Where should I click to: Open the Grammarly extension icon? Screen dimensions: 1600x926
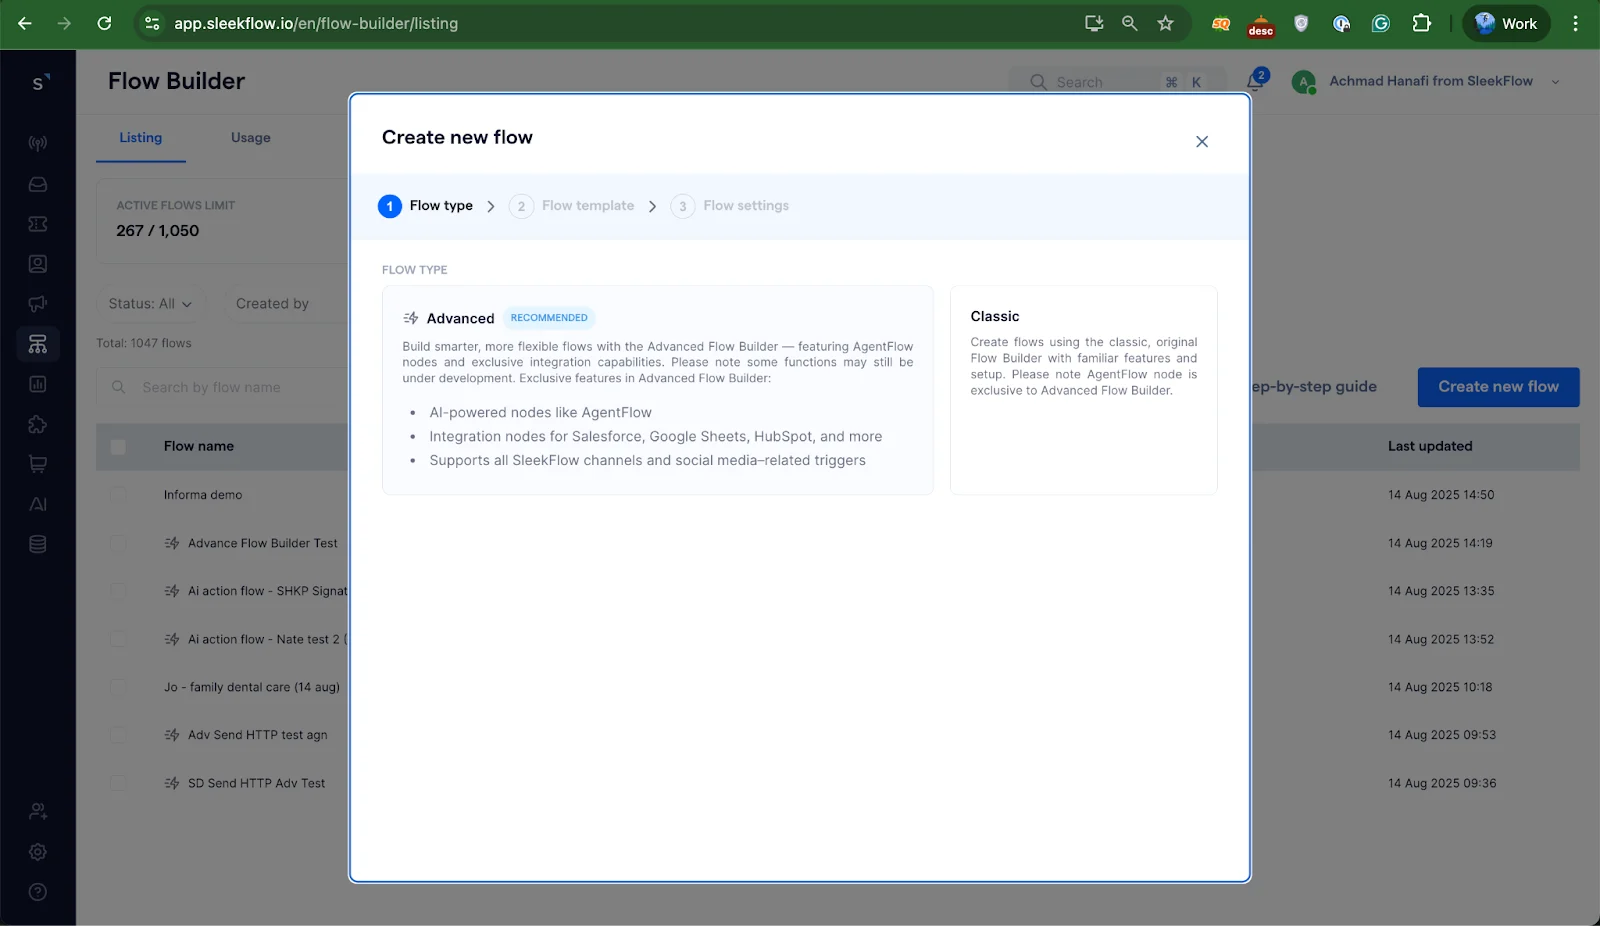1381,23
